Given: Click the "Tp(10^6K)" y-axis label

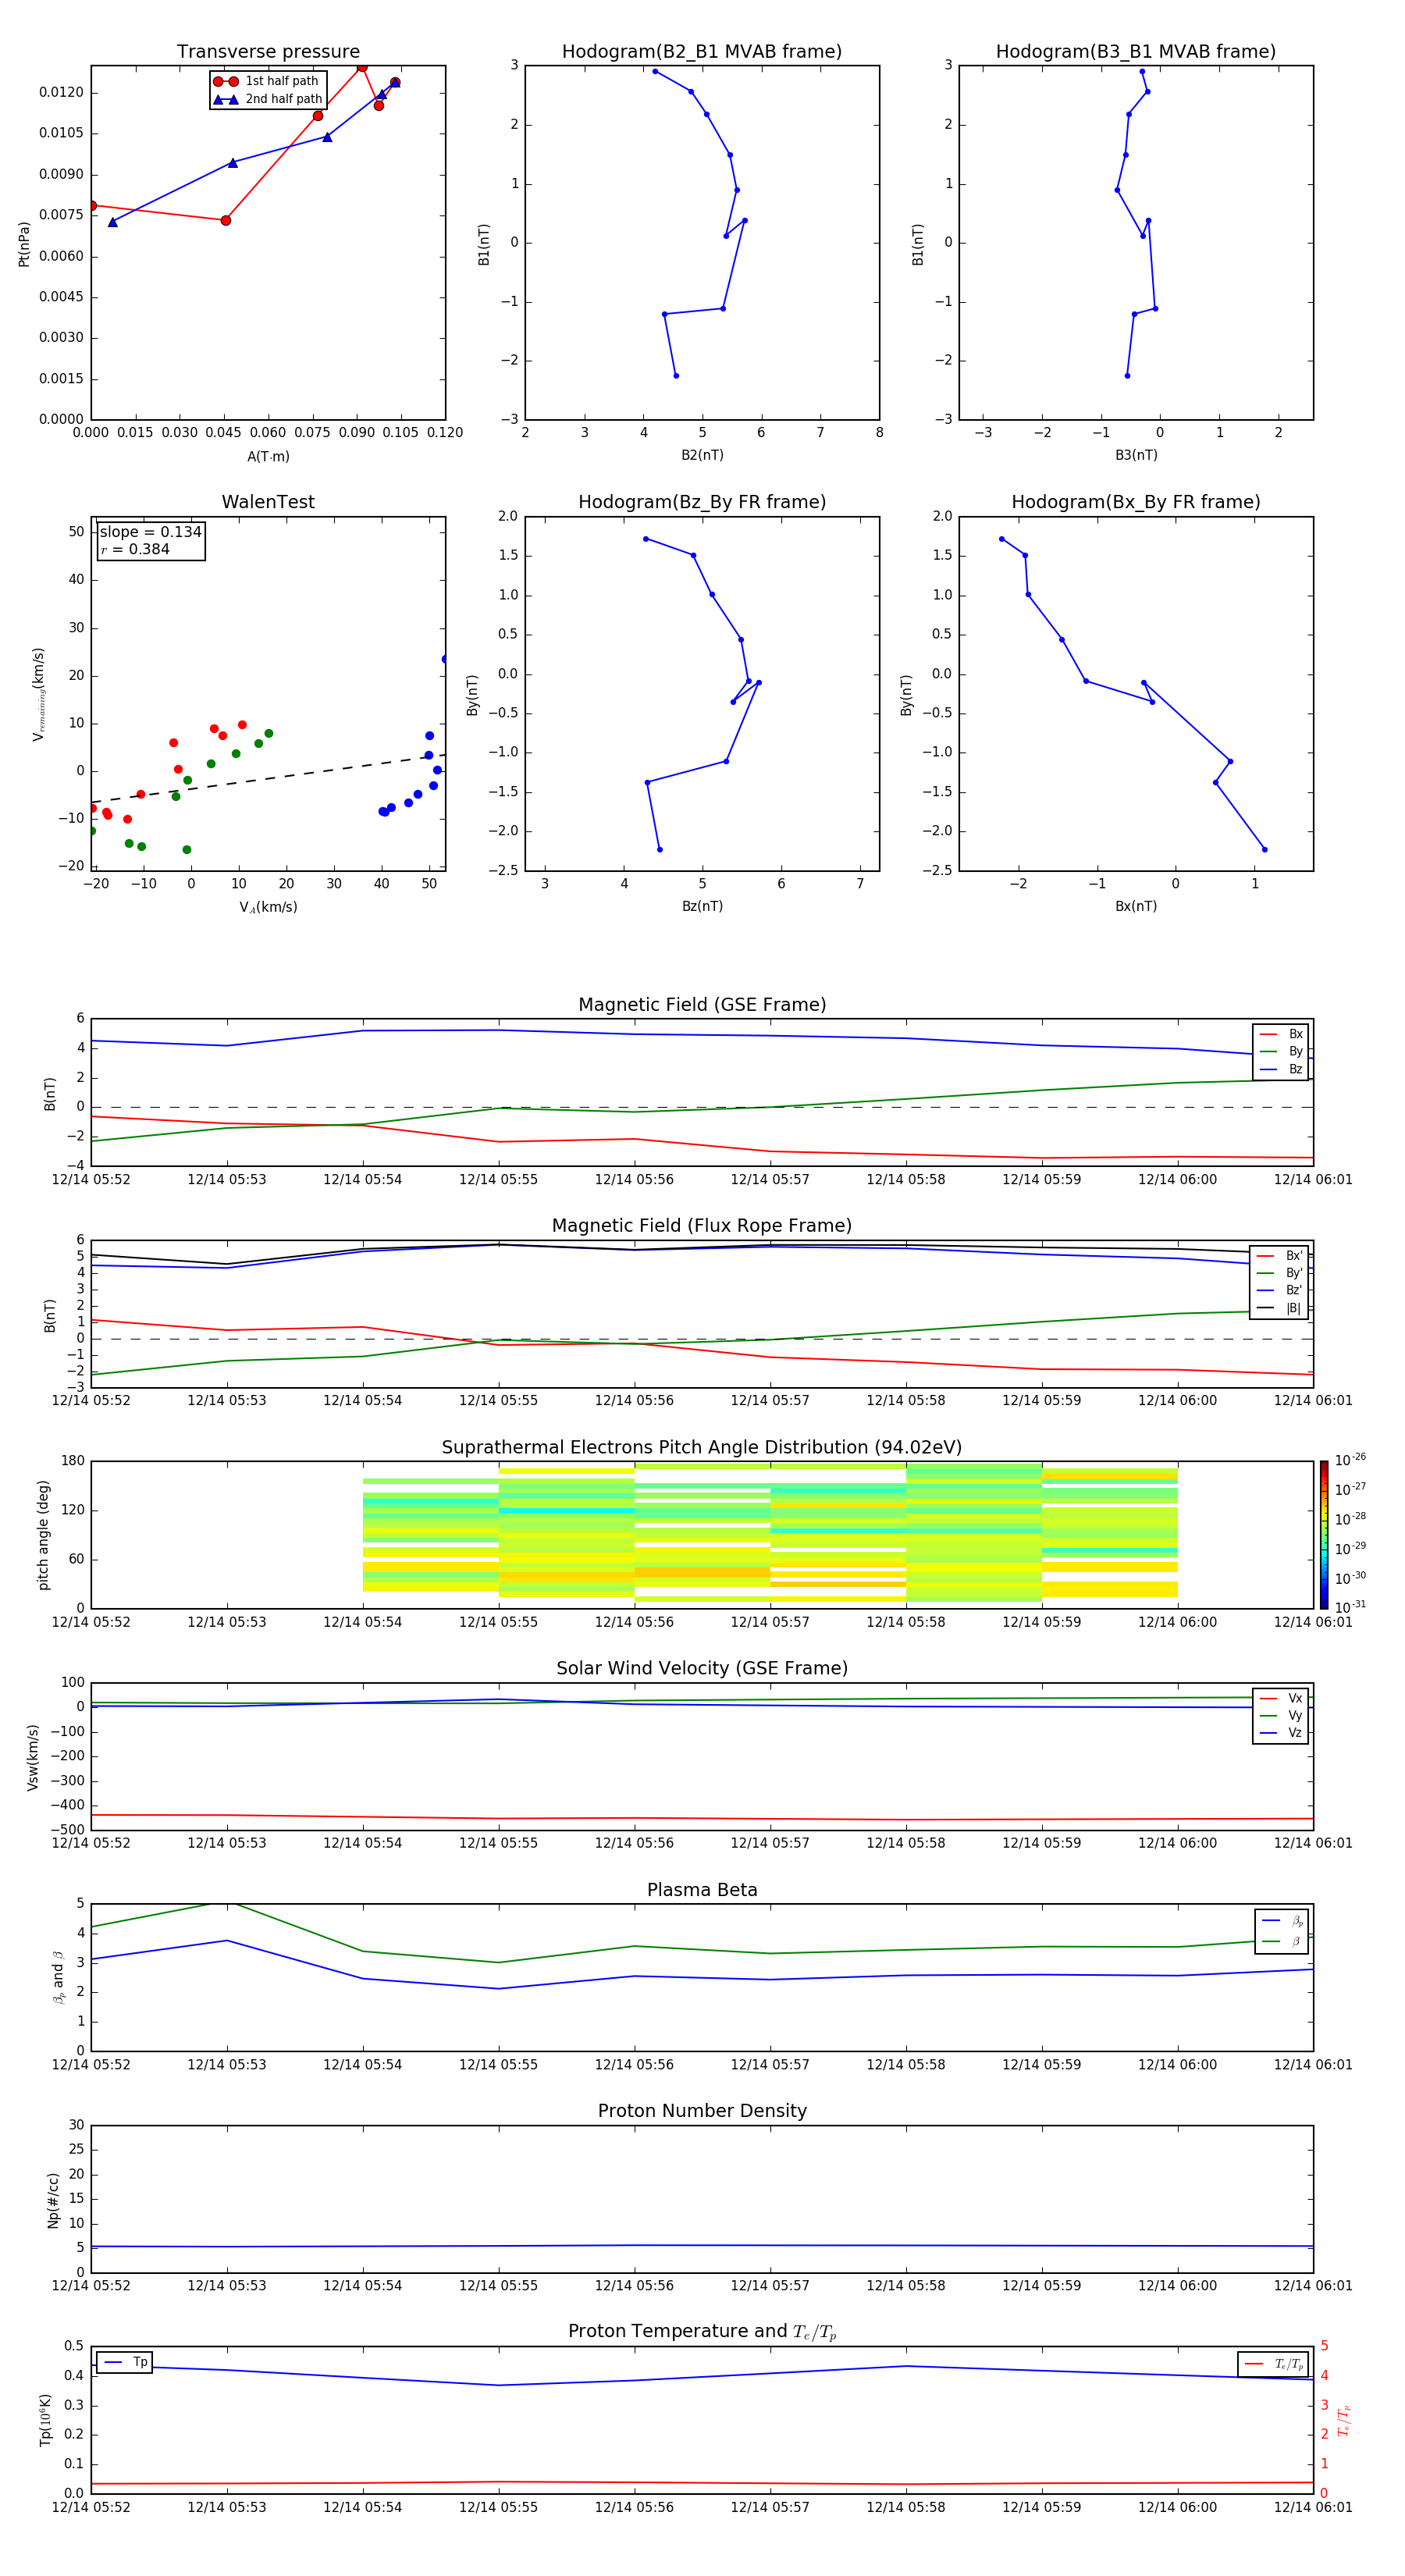Looking at the screenshot, I should [x=45, y=2420].
